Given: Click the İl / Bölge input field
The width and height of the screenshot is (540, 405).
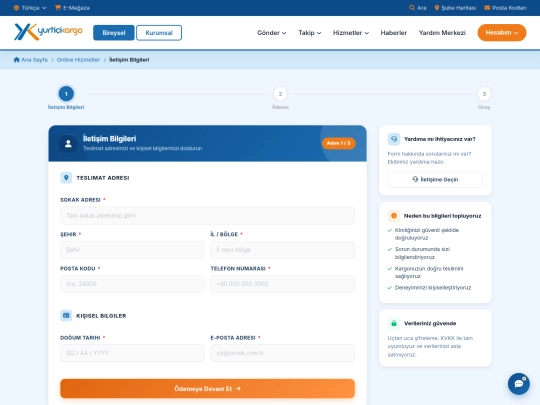Looking at the screenshot, I should coord(282,250).
